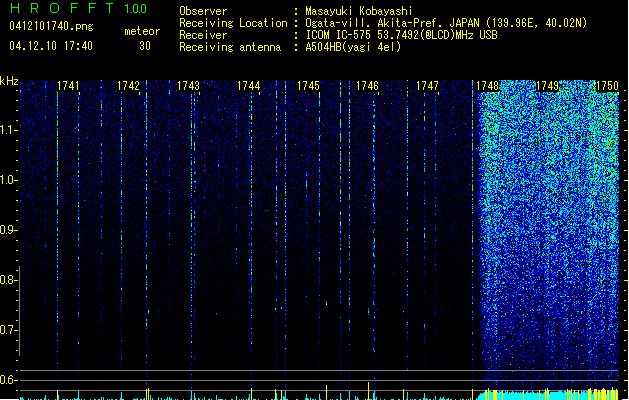Click the 0.6 kHz axis label

[x=9, y=380]
